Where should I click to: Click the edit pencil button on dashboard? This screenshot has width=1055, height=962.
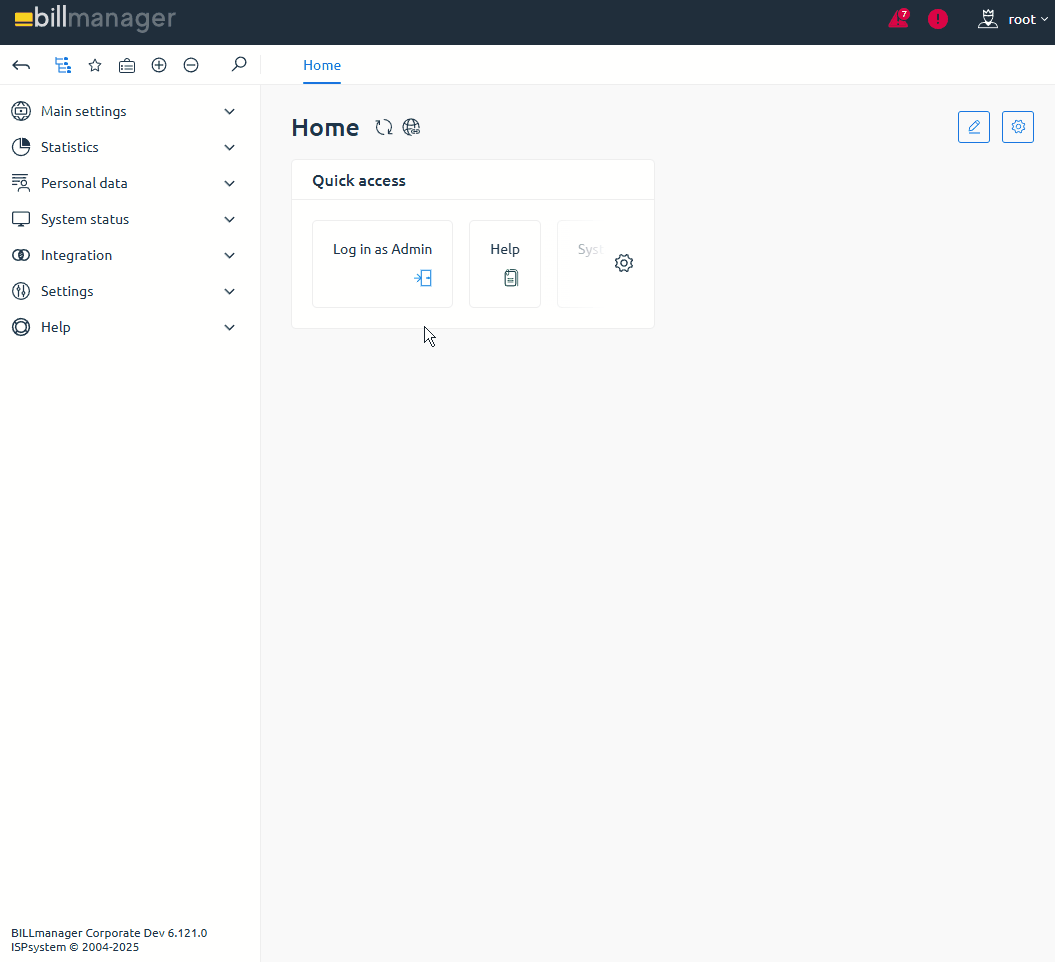pos(974,127)
